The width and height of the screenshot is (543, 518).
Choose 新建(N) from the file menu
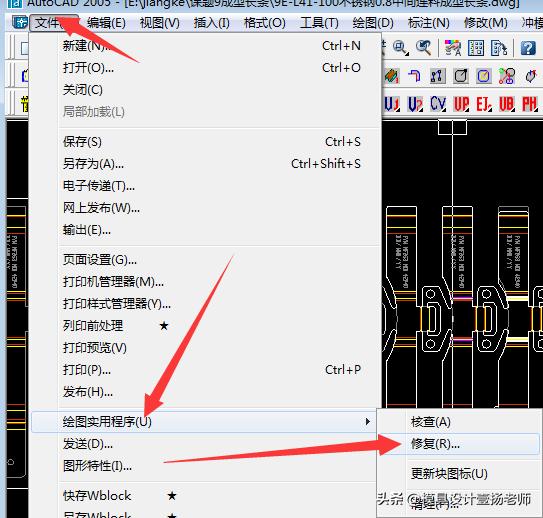click(x=206, y=46)
